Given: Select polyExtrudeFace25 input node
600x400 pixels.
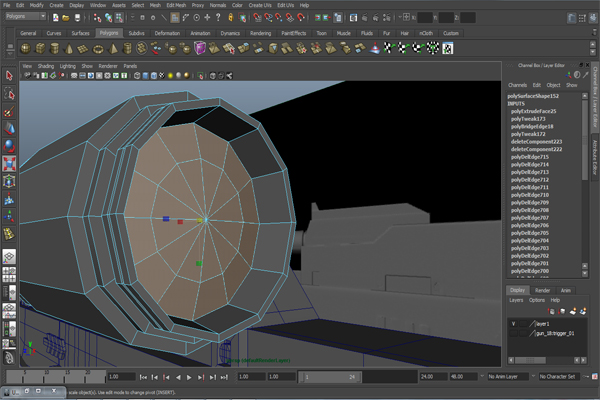Looking at the screenshot, I should click(533, 111).
